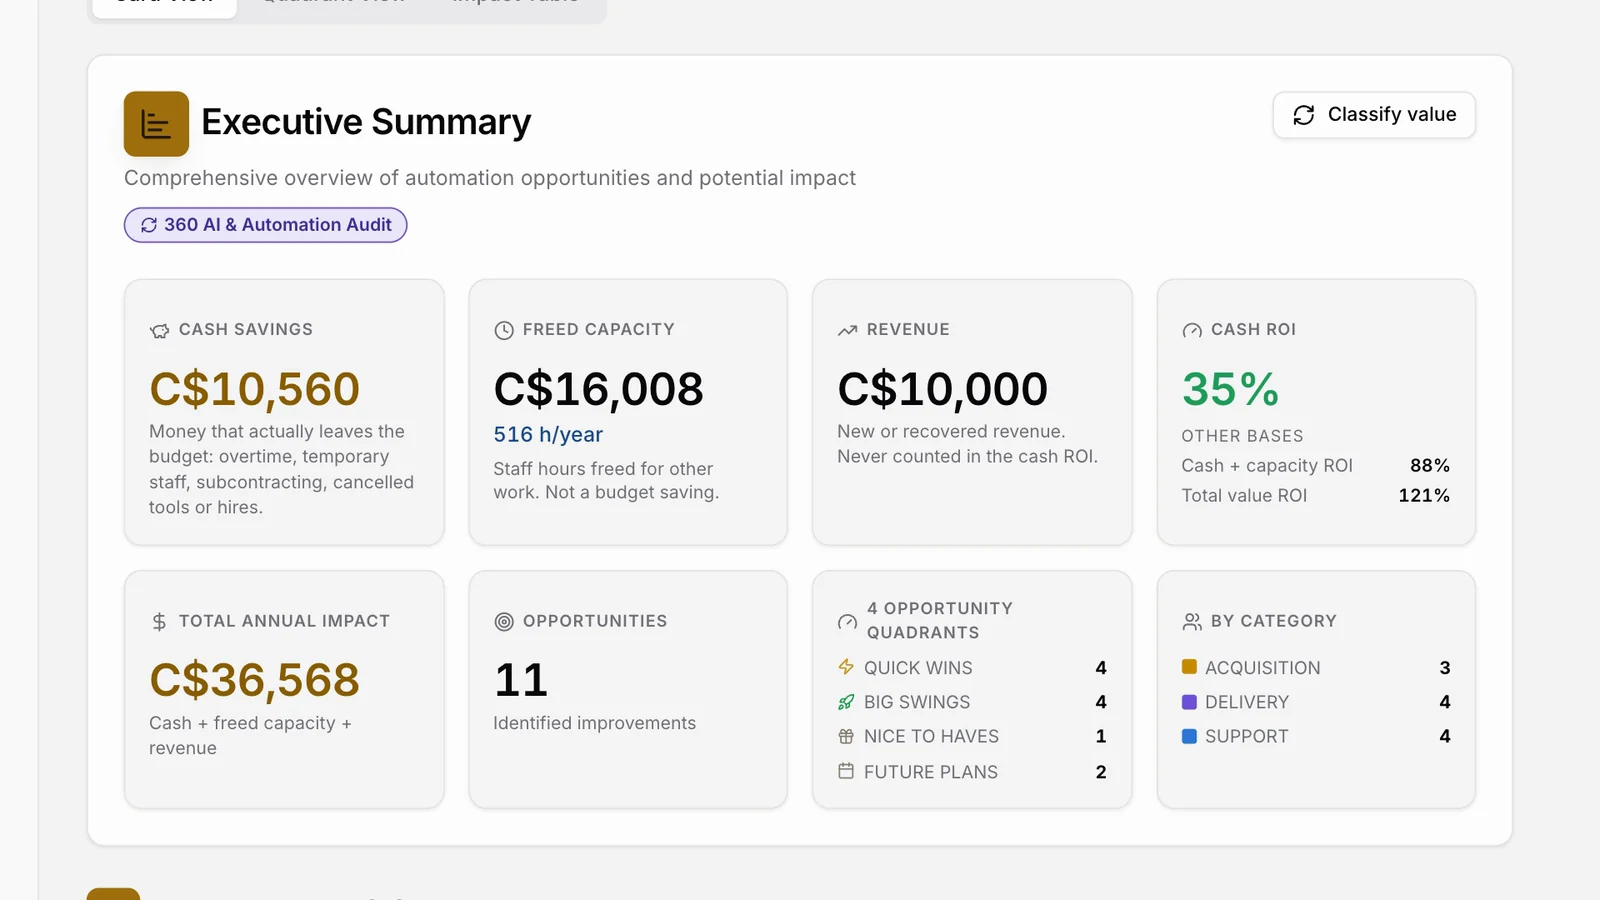Click the target icon beside Opportunities
This screenshot has height=900, width=1600.
(504, 622)
